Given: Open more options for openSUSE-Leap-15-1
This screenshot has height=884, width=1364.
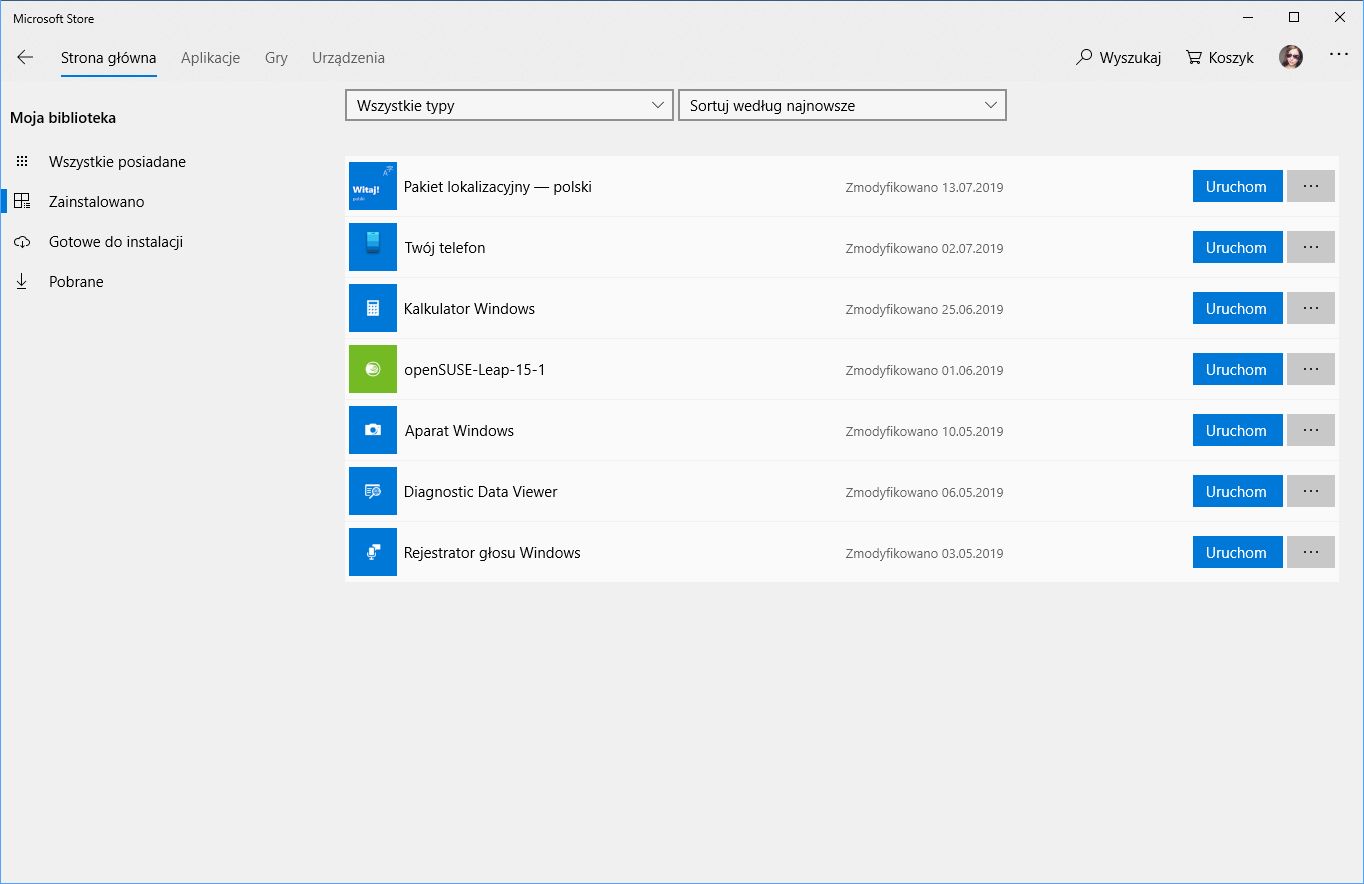Looking at the screenshot, I should point(1311,369).
